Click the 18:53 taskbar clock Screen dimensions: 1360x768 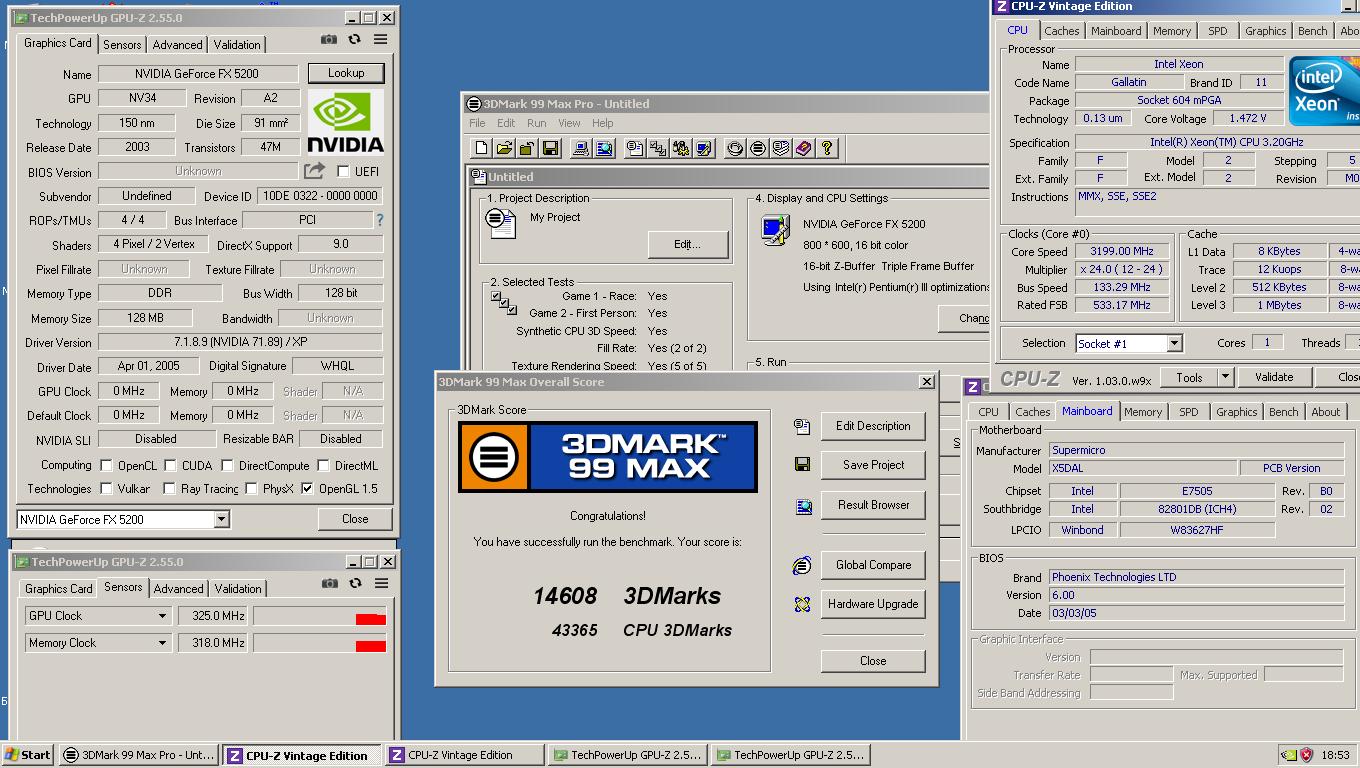click(x=1335, y=755)
